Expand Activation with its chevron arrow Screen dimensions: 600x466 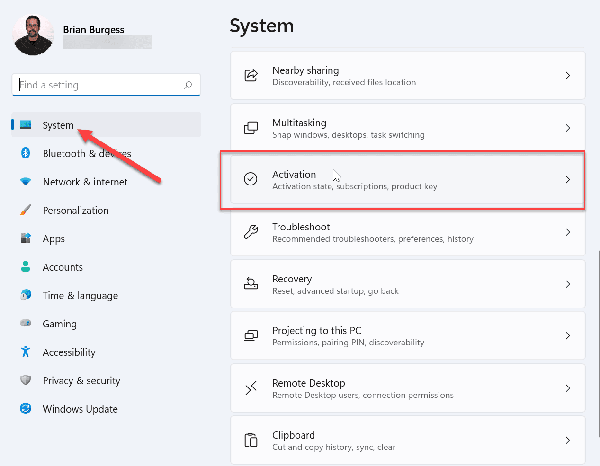[567, 180]
